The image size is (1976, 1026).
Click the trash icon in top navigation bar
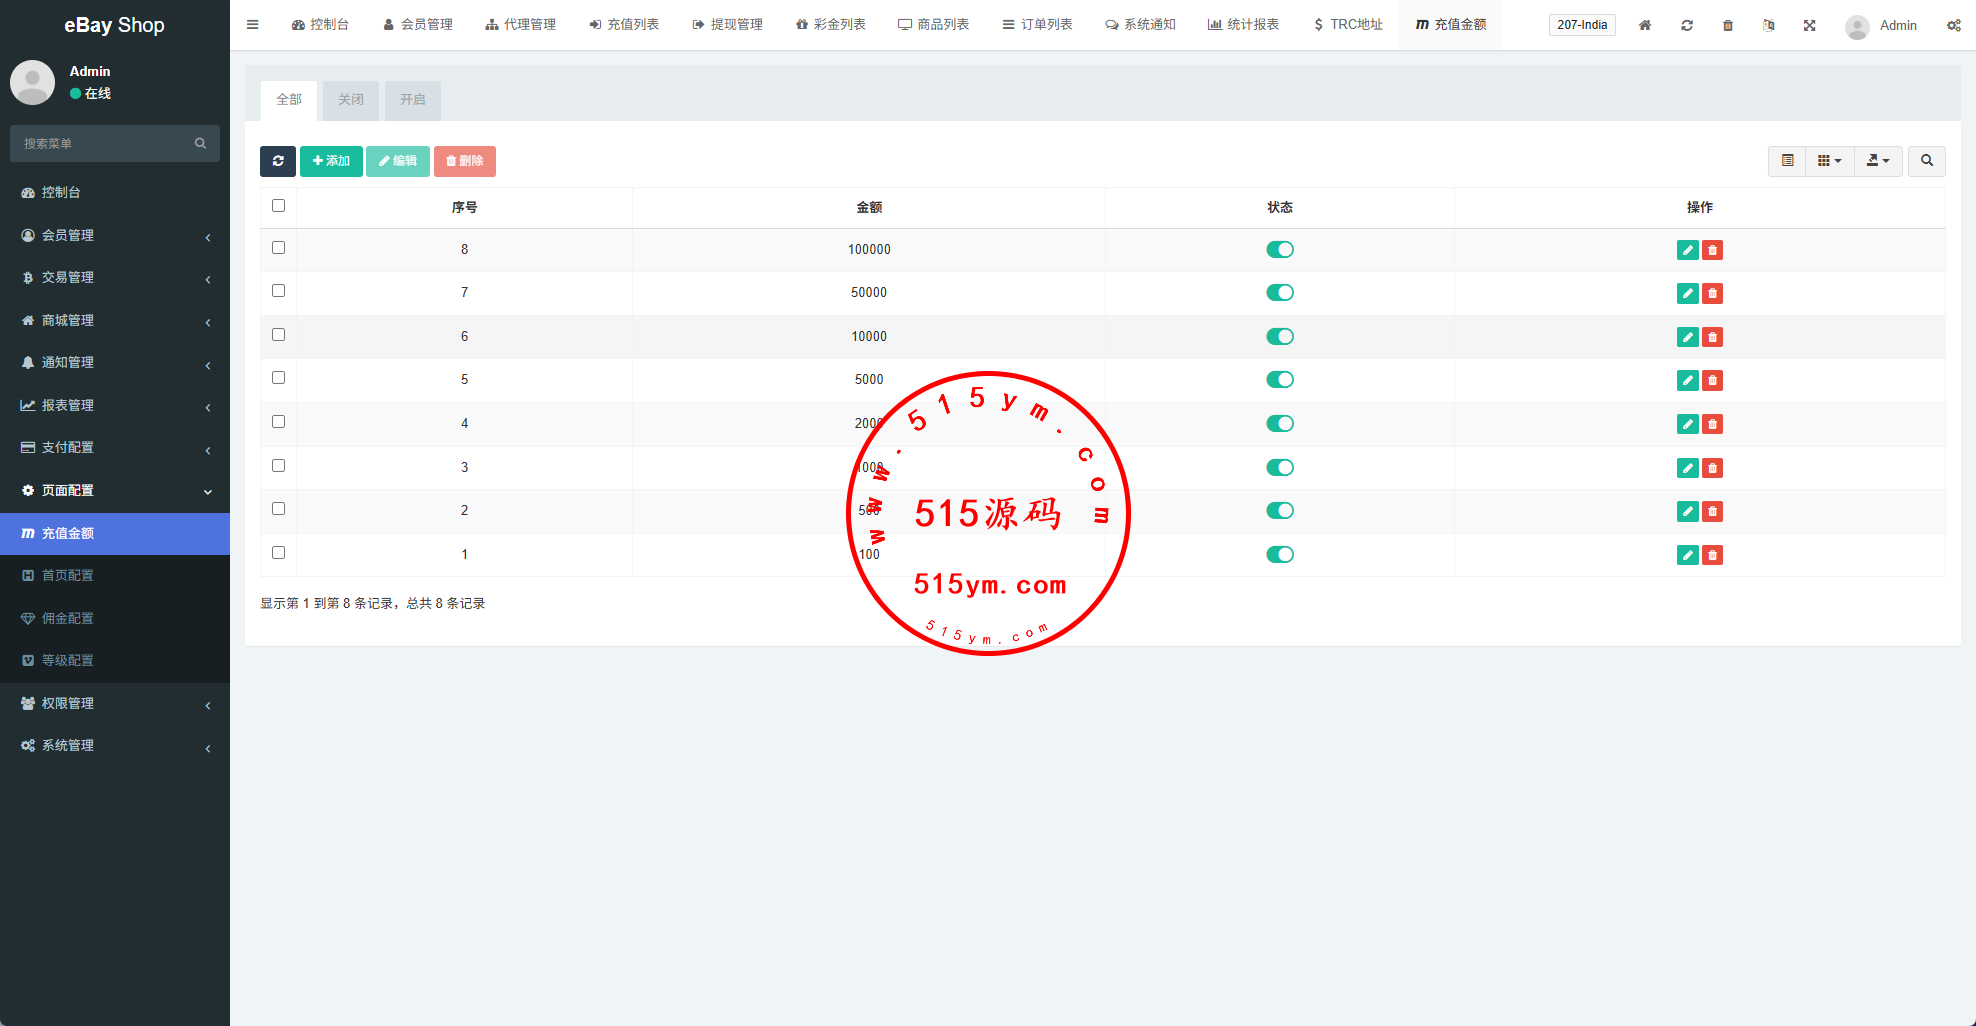[x=1728, y=25]
